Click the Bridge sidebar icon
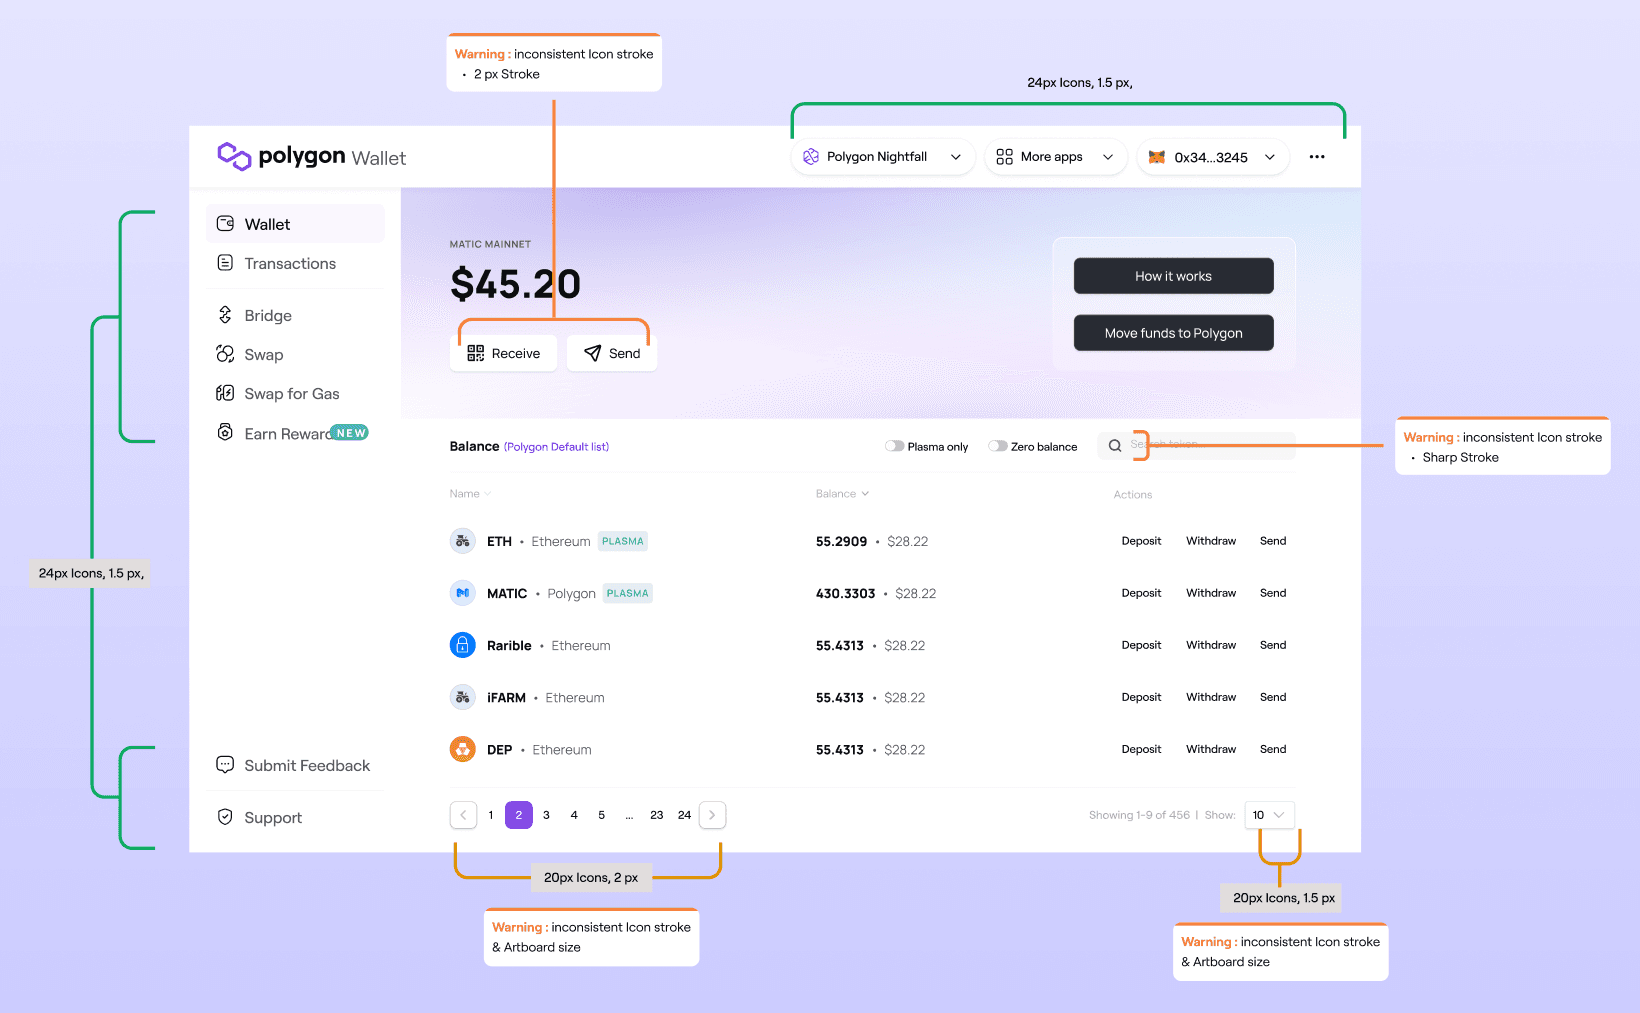Image resolution: width=1640 pixels, height=1013 pixels. coord(225,315)
